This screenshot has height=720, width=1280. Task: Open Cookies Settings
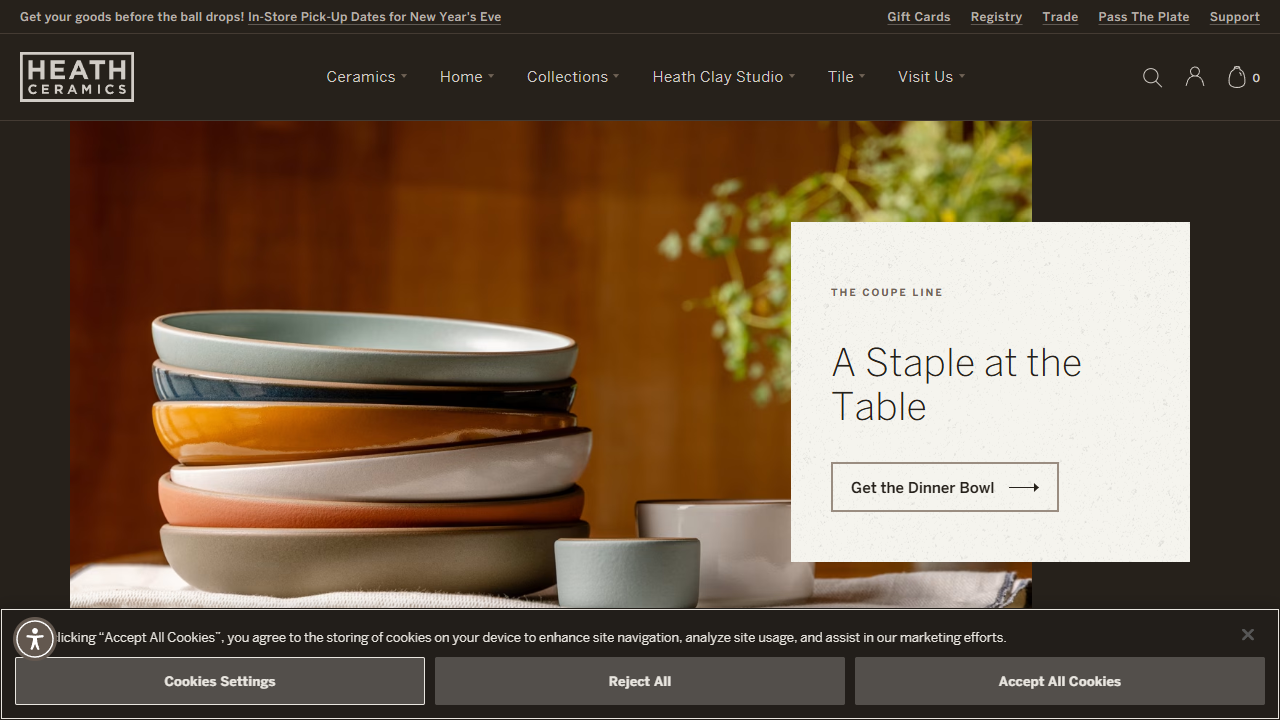pyautogui.click(x=220, y=681)
